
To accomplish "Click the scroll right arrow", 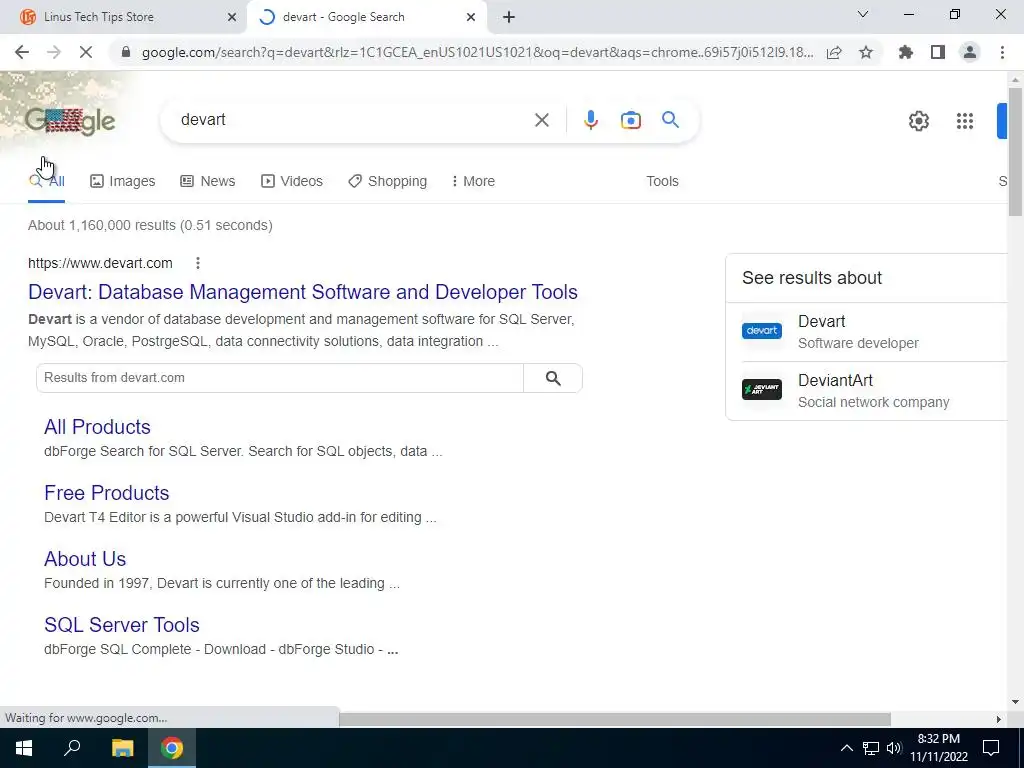I will pos(998,719).
